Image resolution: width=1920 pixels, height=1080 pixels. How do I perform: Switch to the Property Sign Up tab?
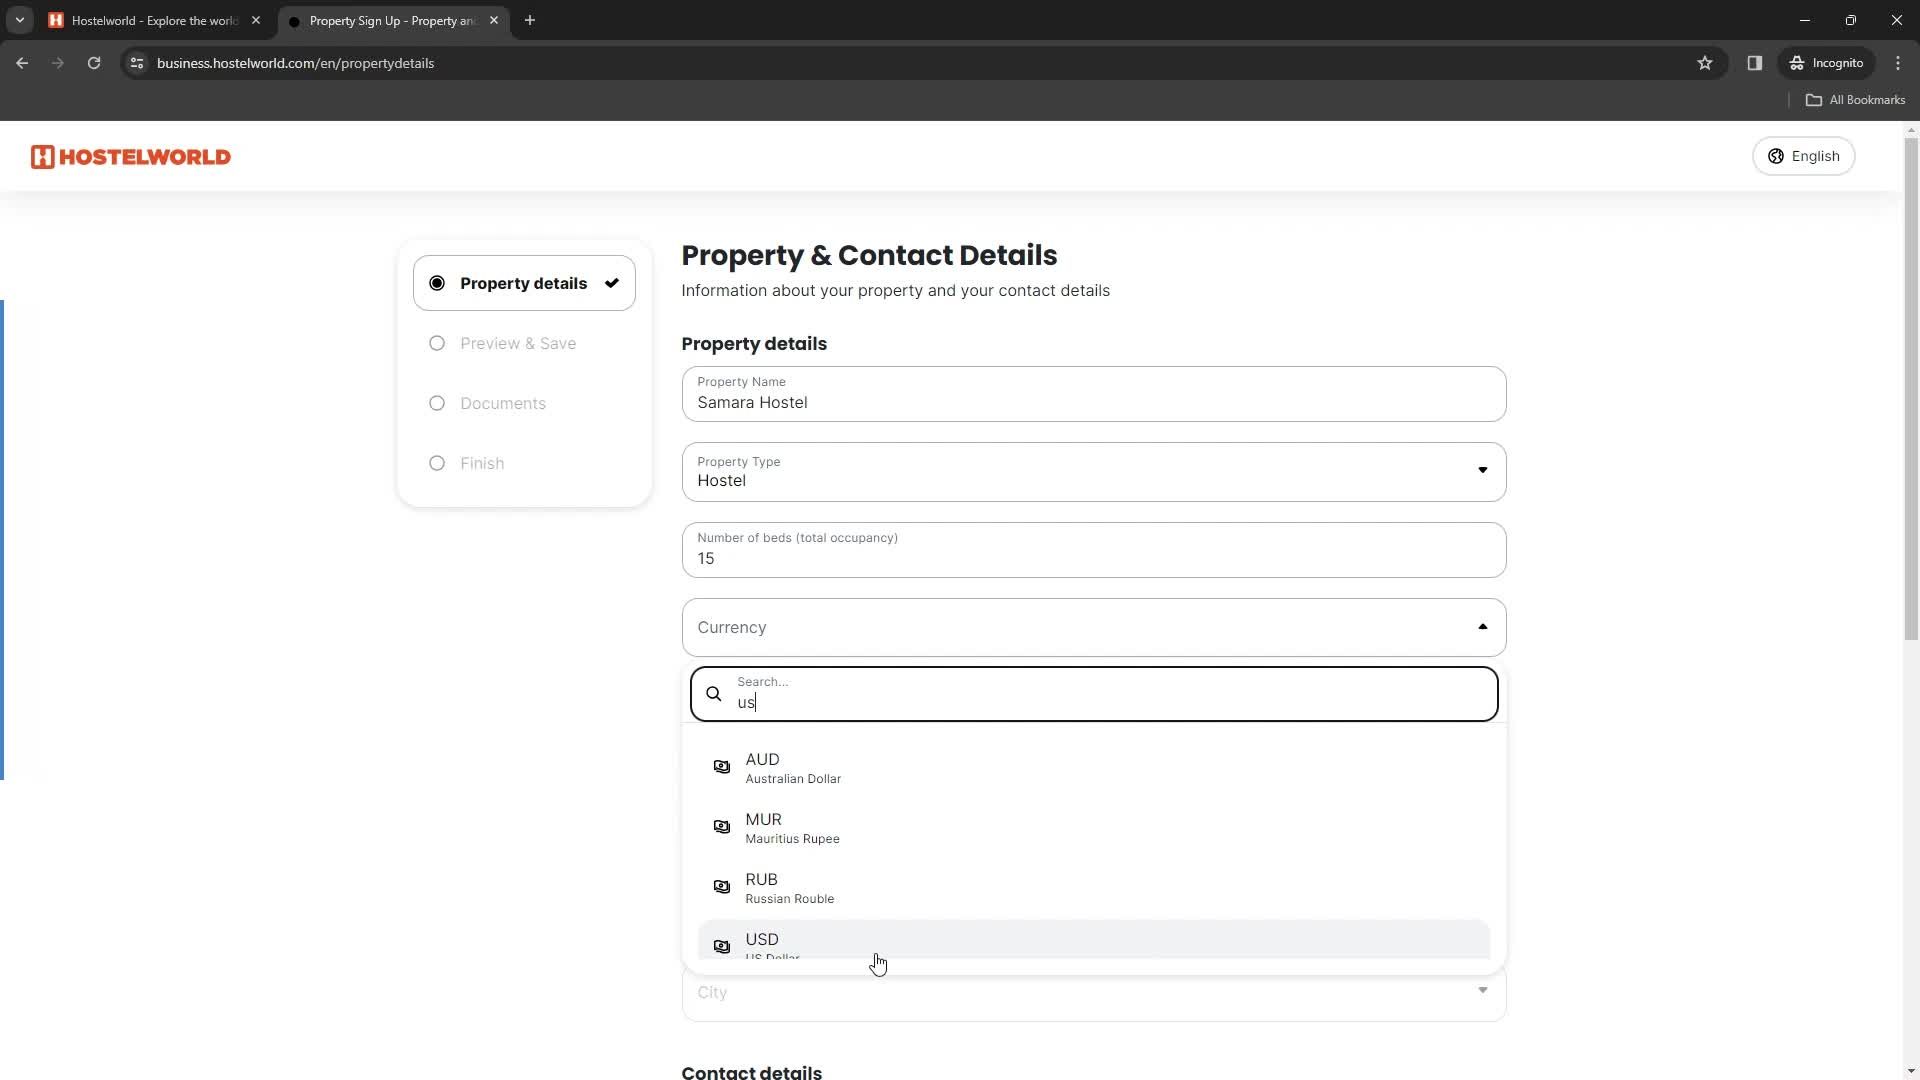coord(392,20)
